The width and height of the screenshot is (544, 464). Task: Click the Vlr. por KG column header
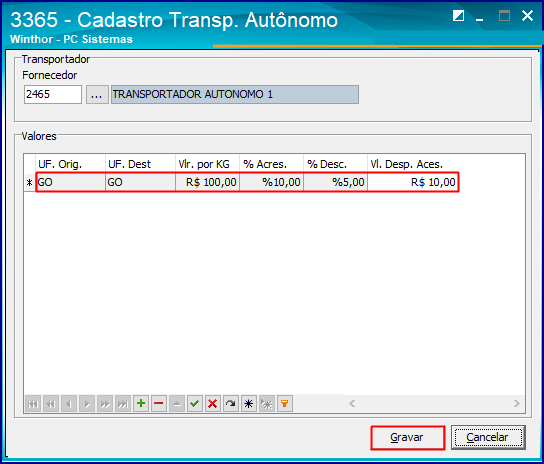pos(207,164)
